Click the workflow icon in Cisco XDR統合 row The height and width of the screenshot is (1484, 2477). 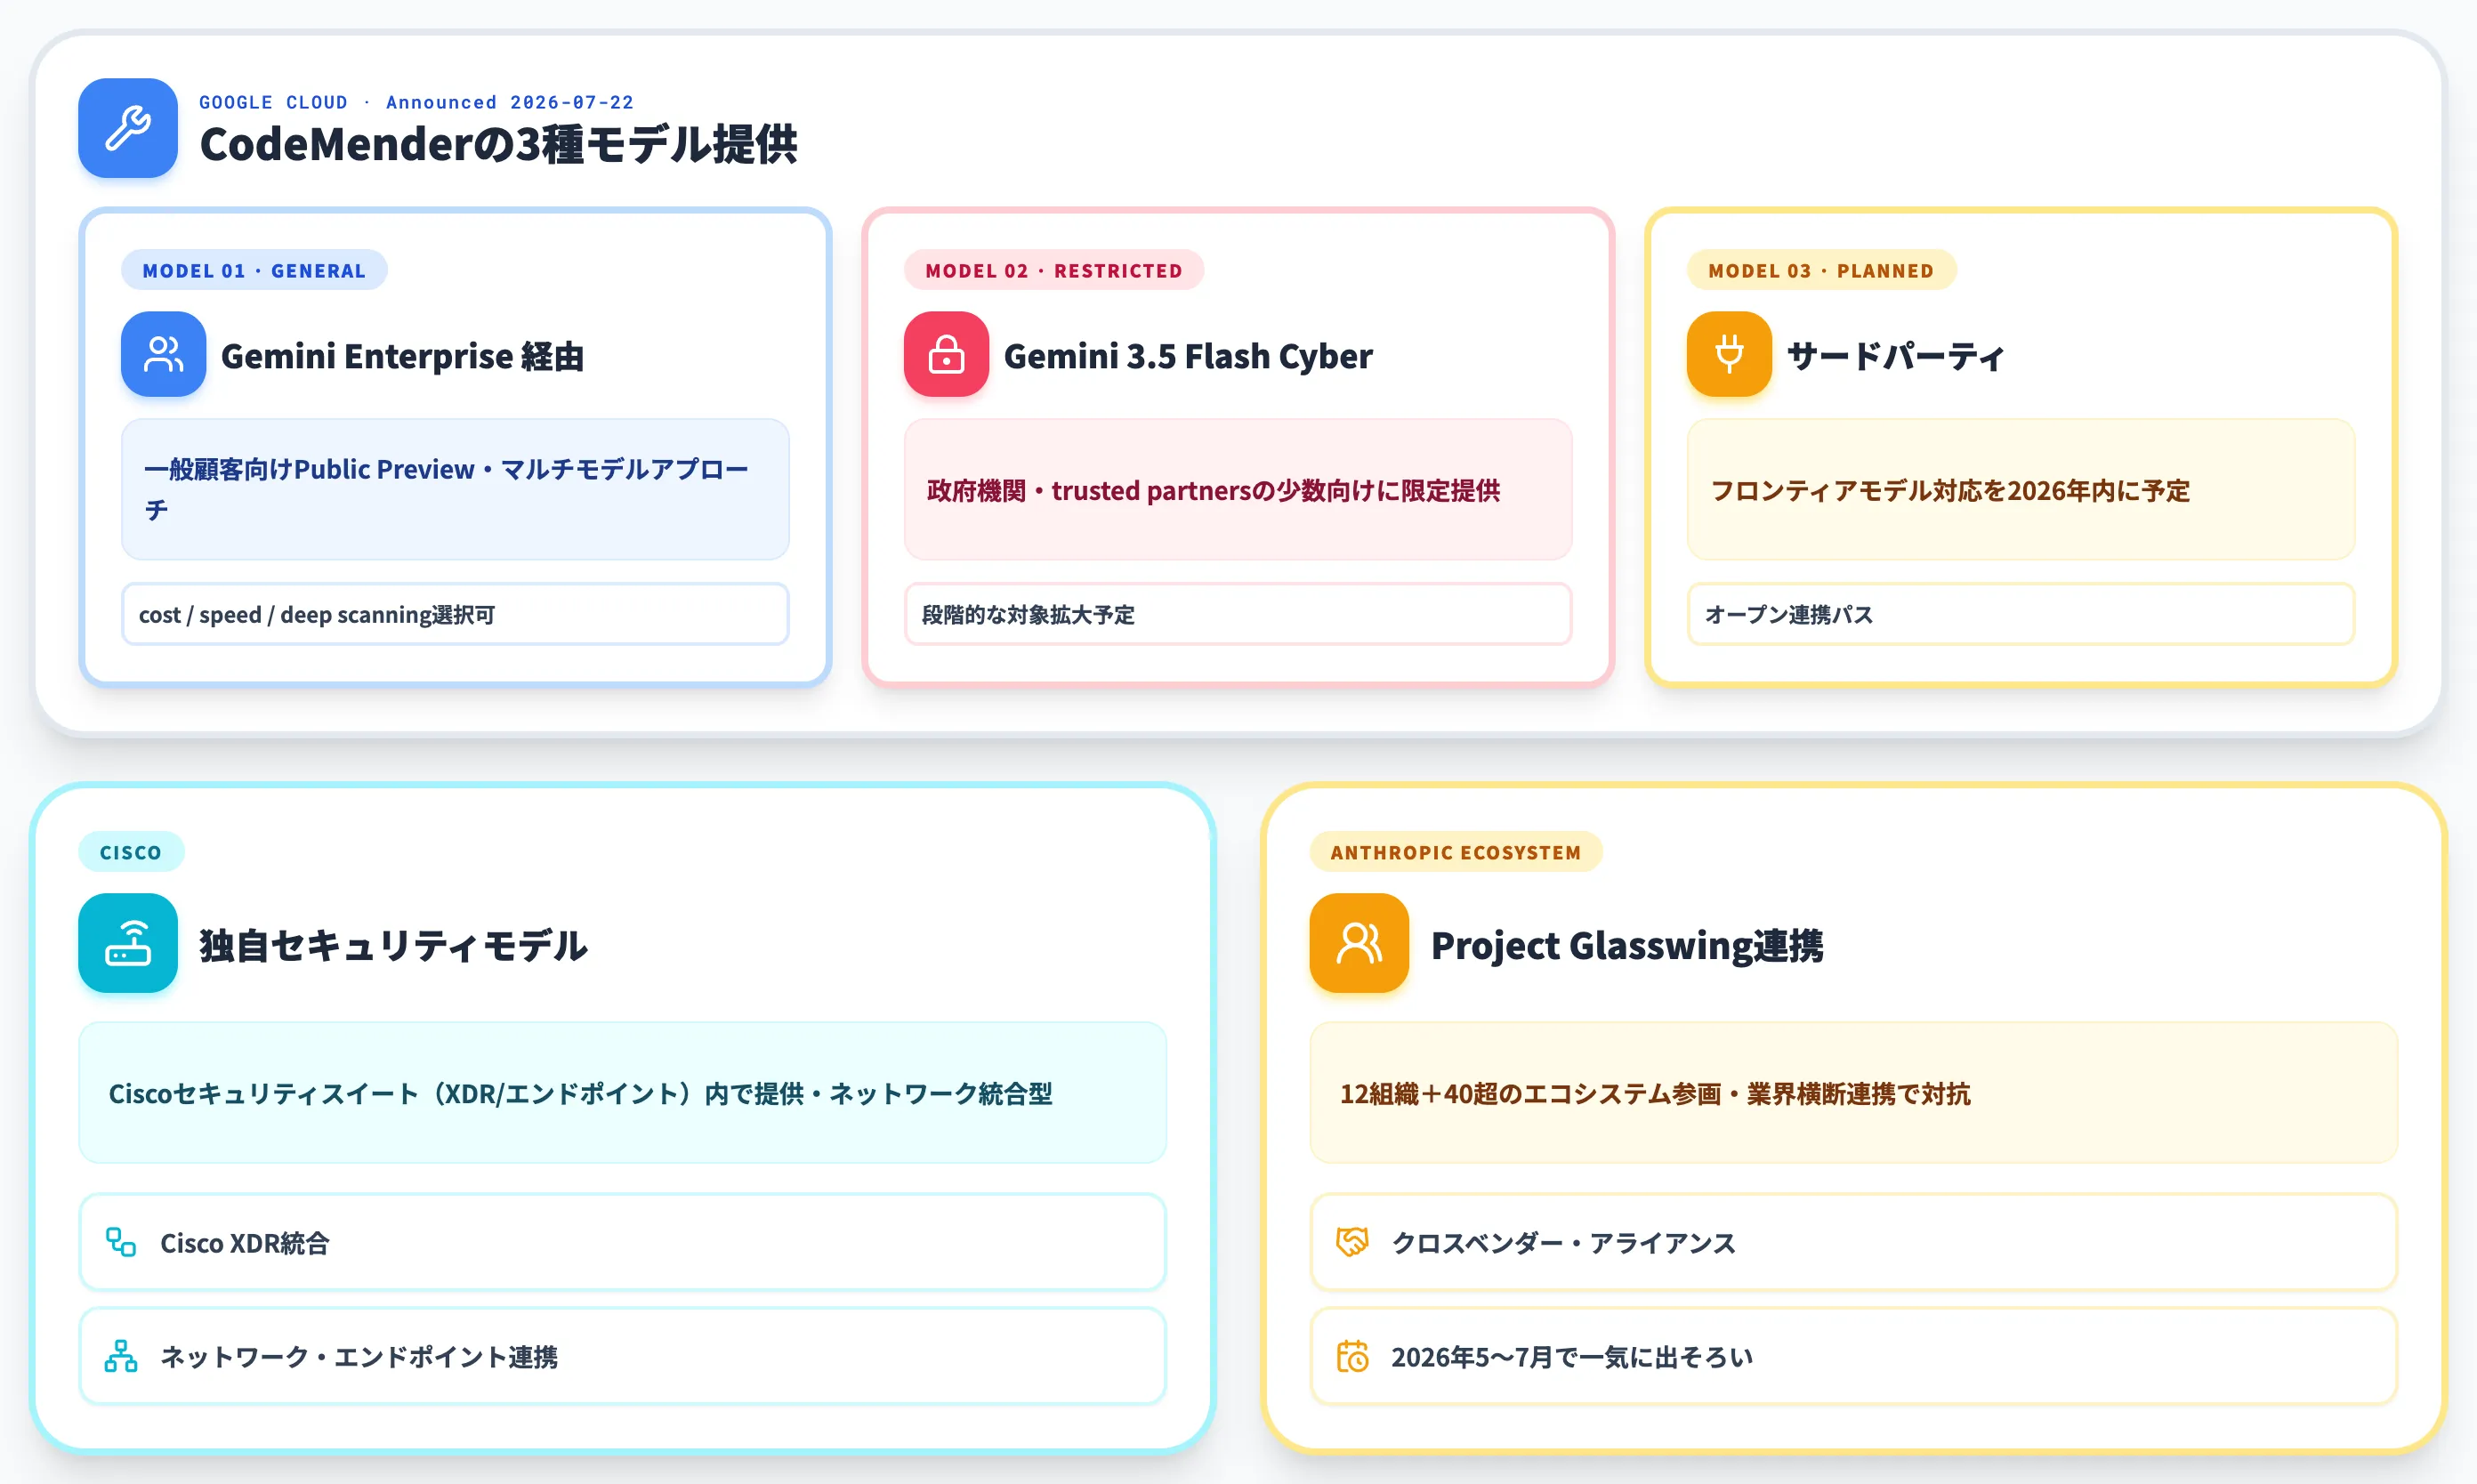tap(121, 1242)
